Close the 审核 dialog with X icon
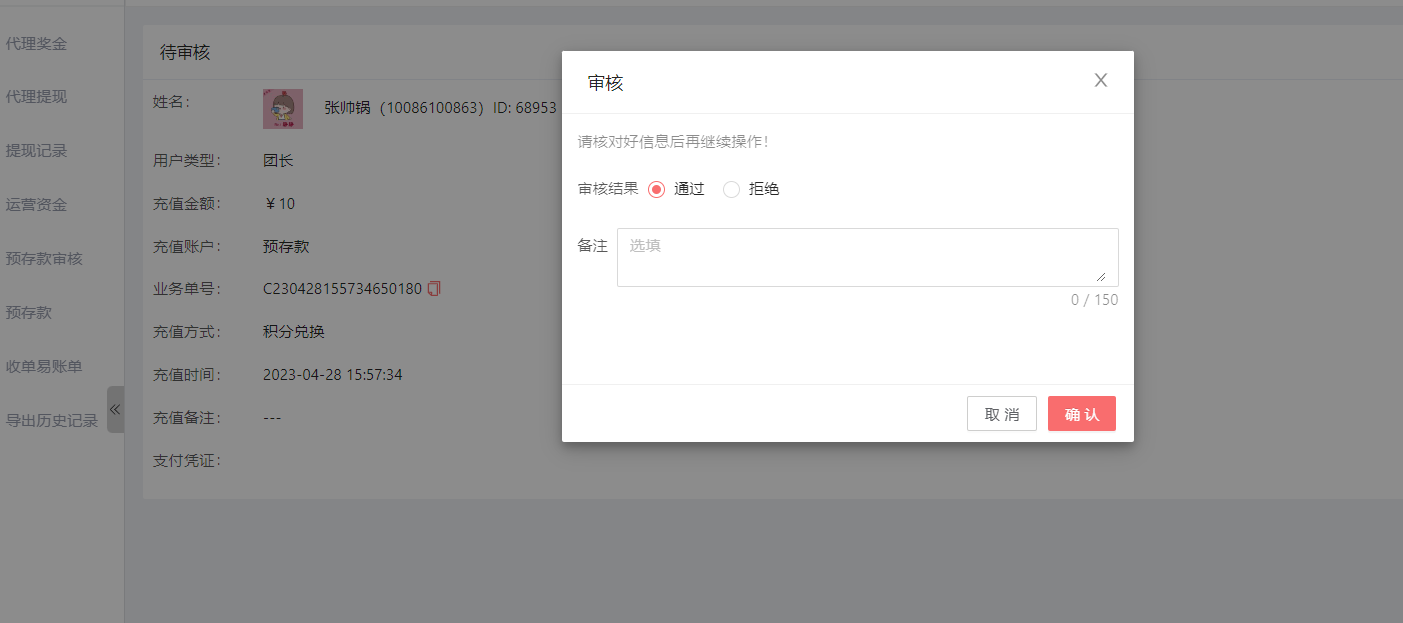Viewport: 1403px width, 623px height. (x=1100, y=81)
